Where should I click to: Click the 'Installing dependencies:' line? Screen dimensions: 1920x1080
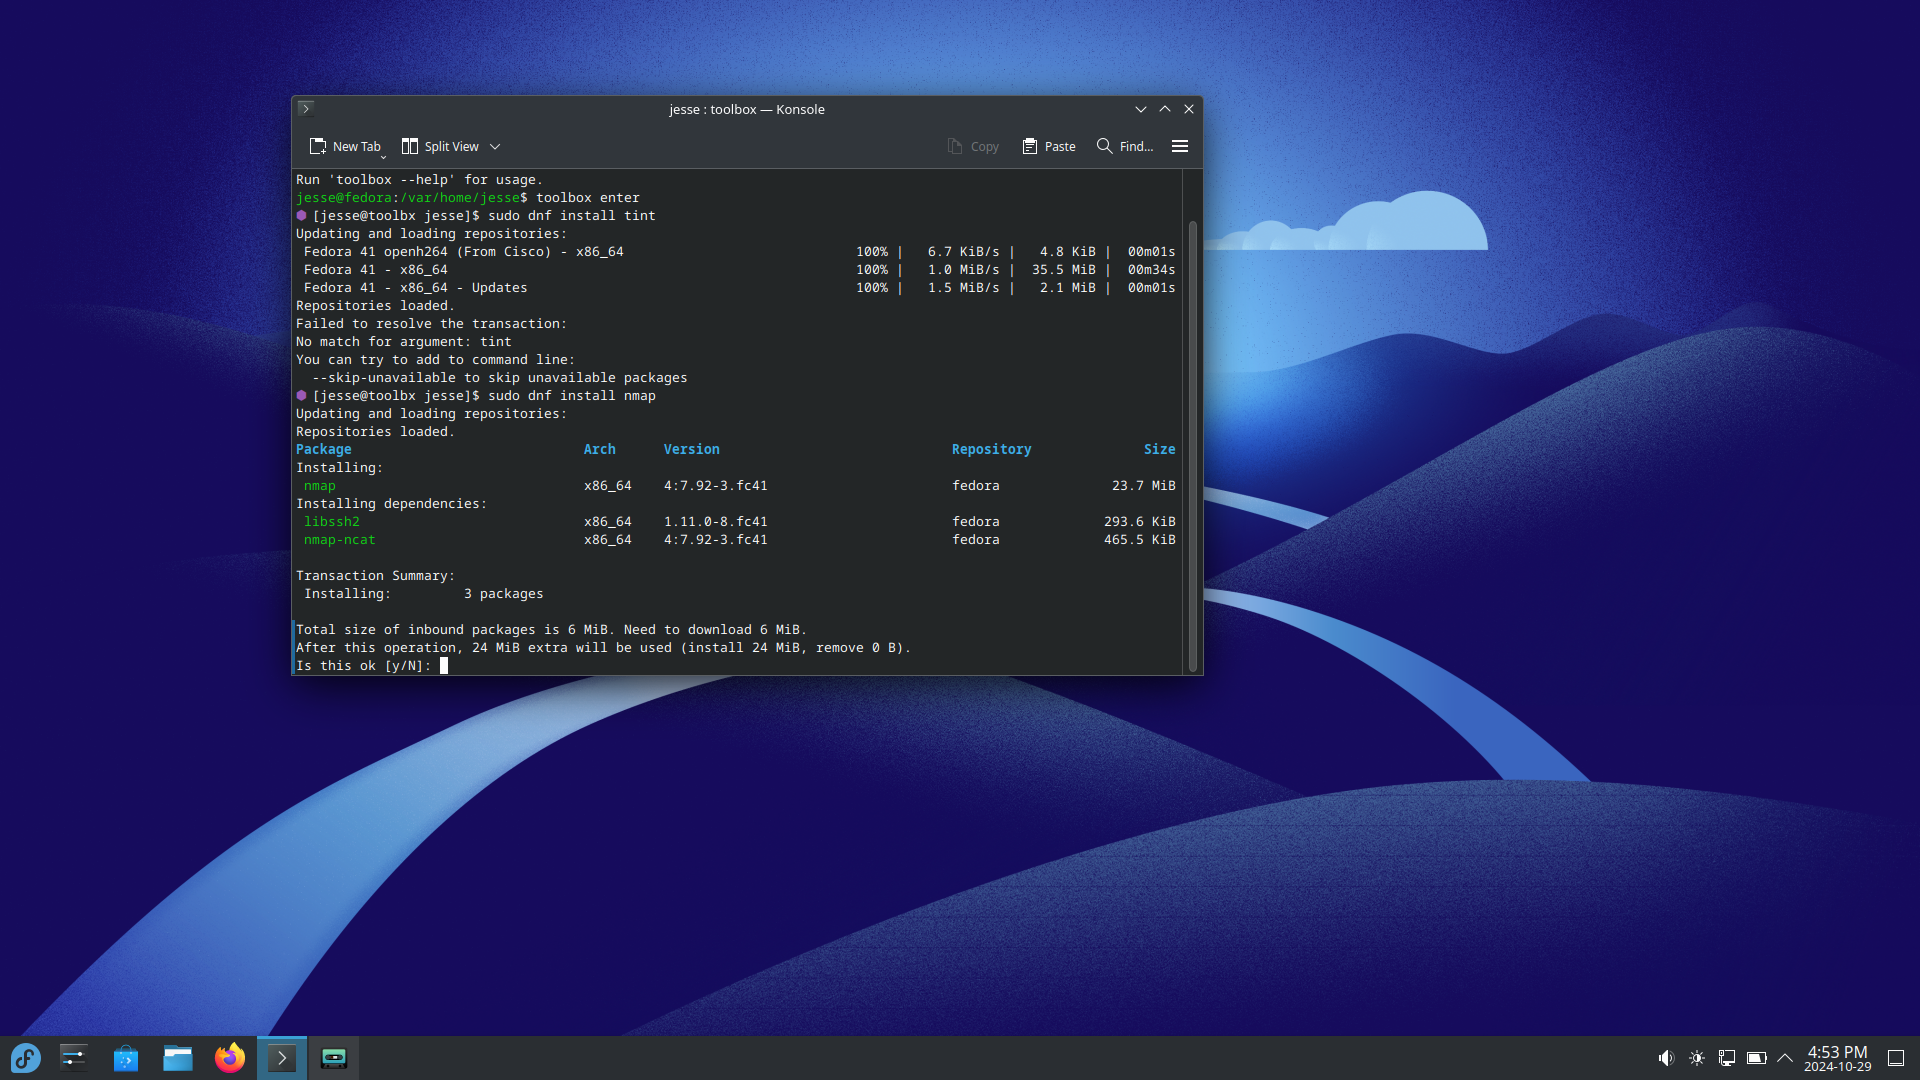[x=392, y=504]
